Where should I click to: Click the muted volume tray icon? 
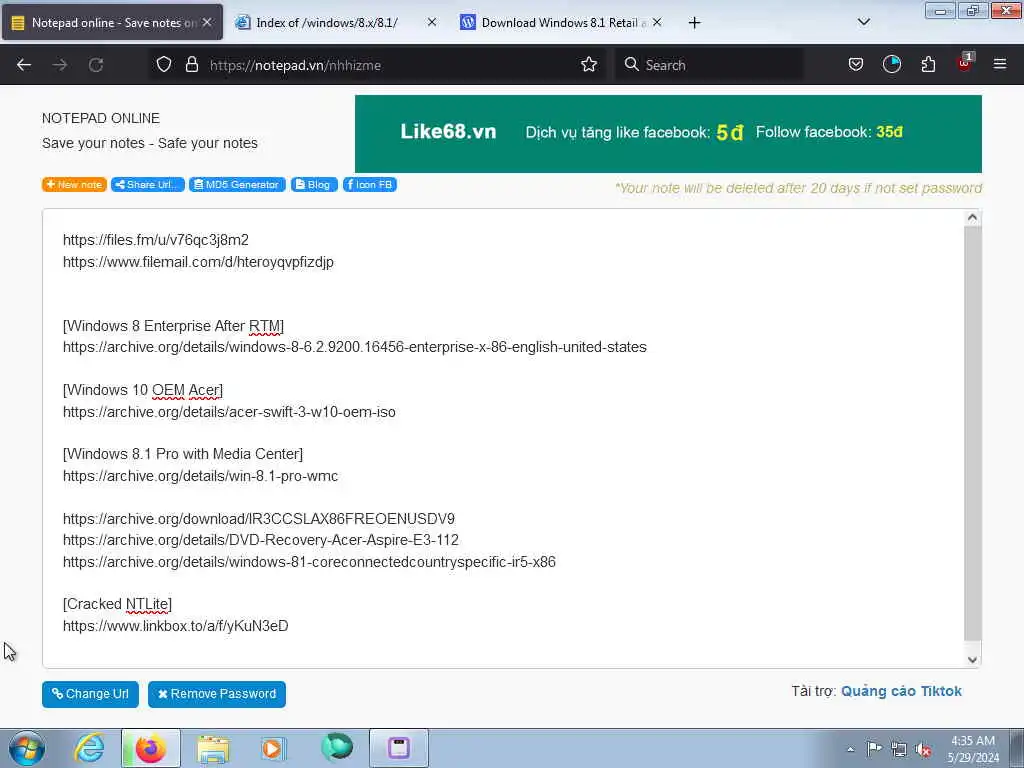pyautogui.click(x=923, y=749)
